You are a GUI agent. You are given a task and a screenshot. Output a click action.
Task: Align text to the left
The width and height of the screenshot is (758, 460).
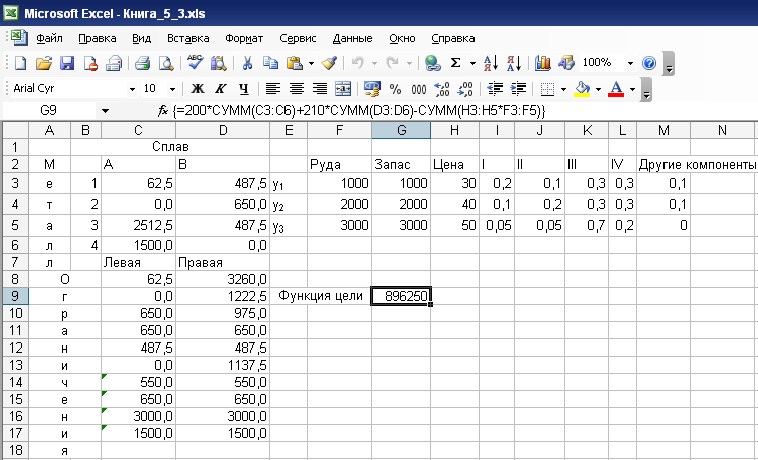coord(273,89)
